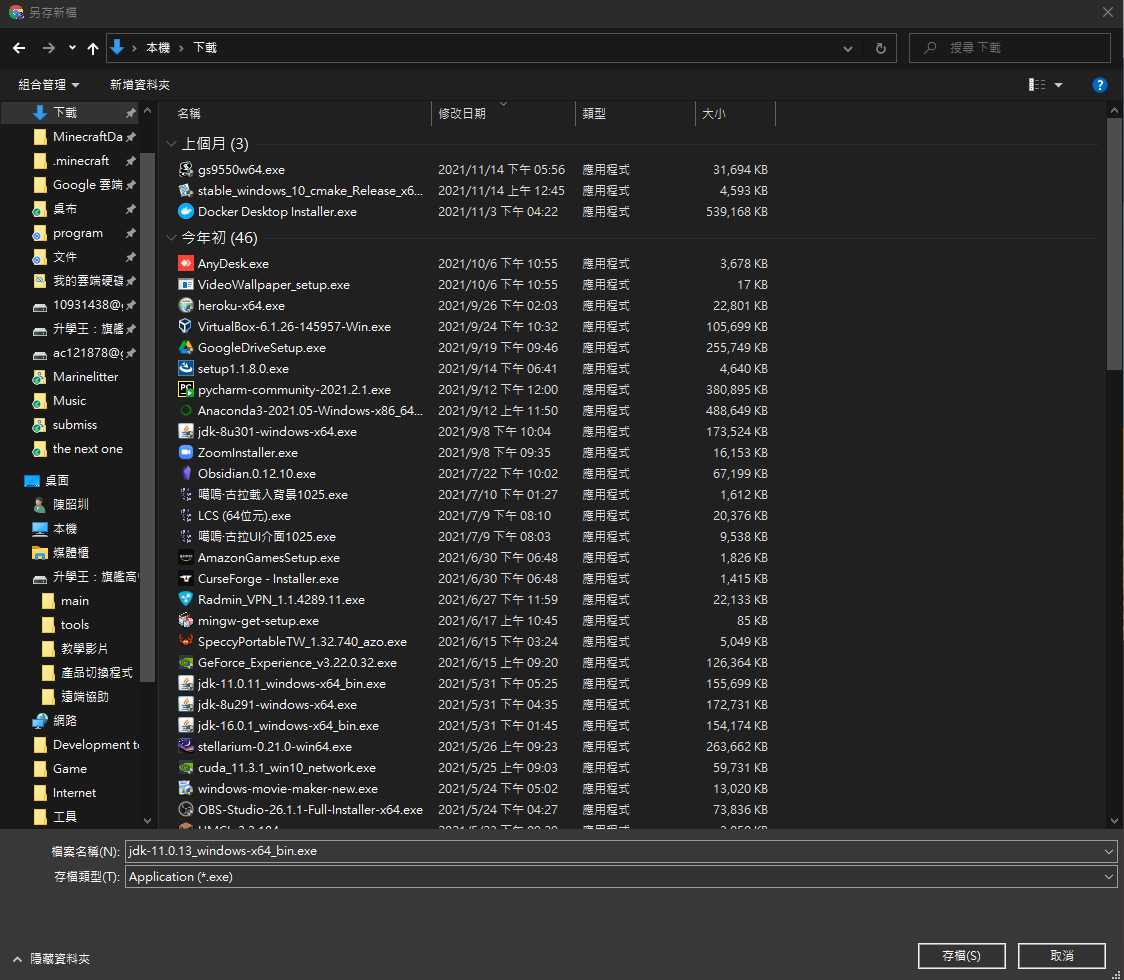Click the file list vertical scrollbar
Viewport: 1124px width, 980px height.
(x=1114, y=244)
